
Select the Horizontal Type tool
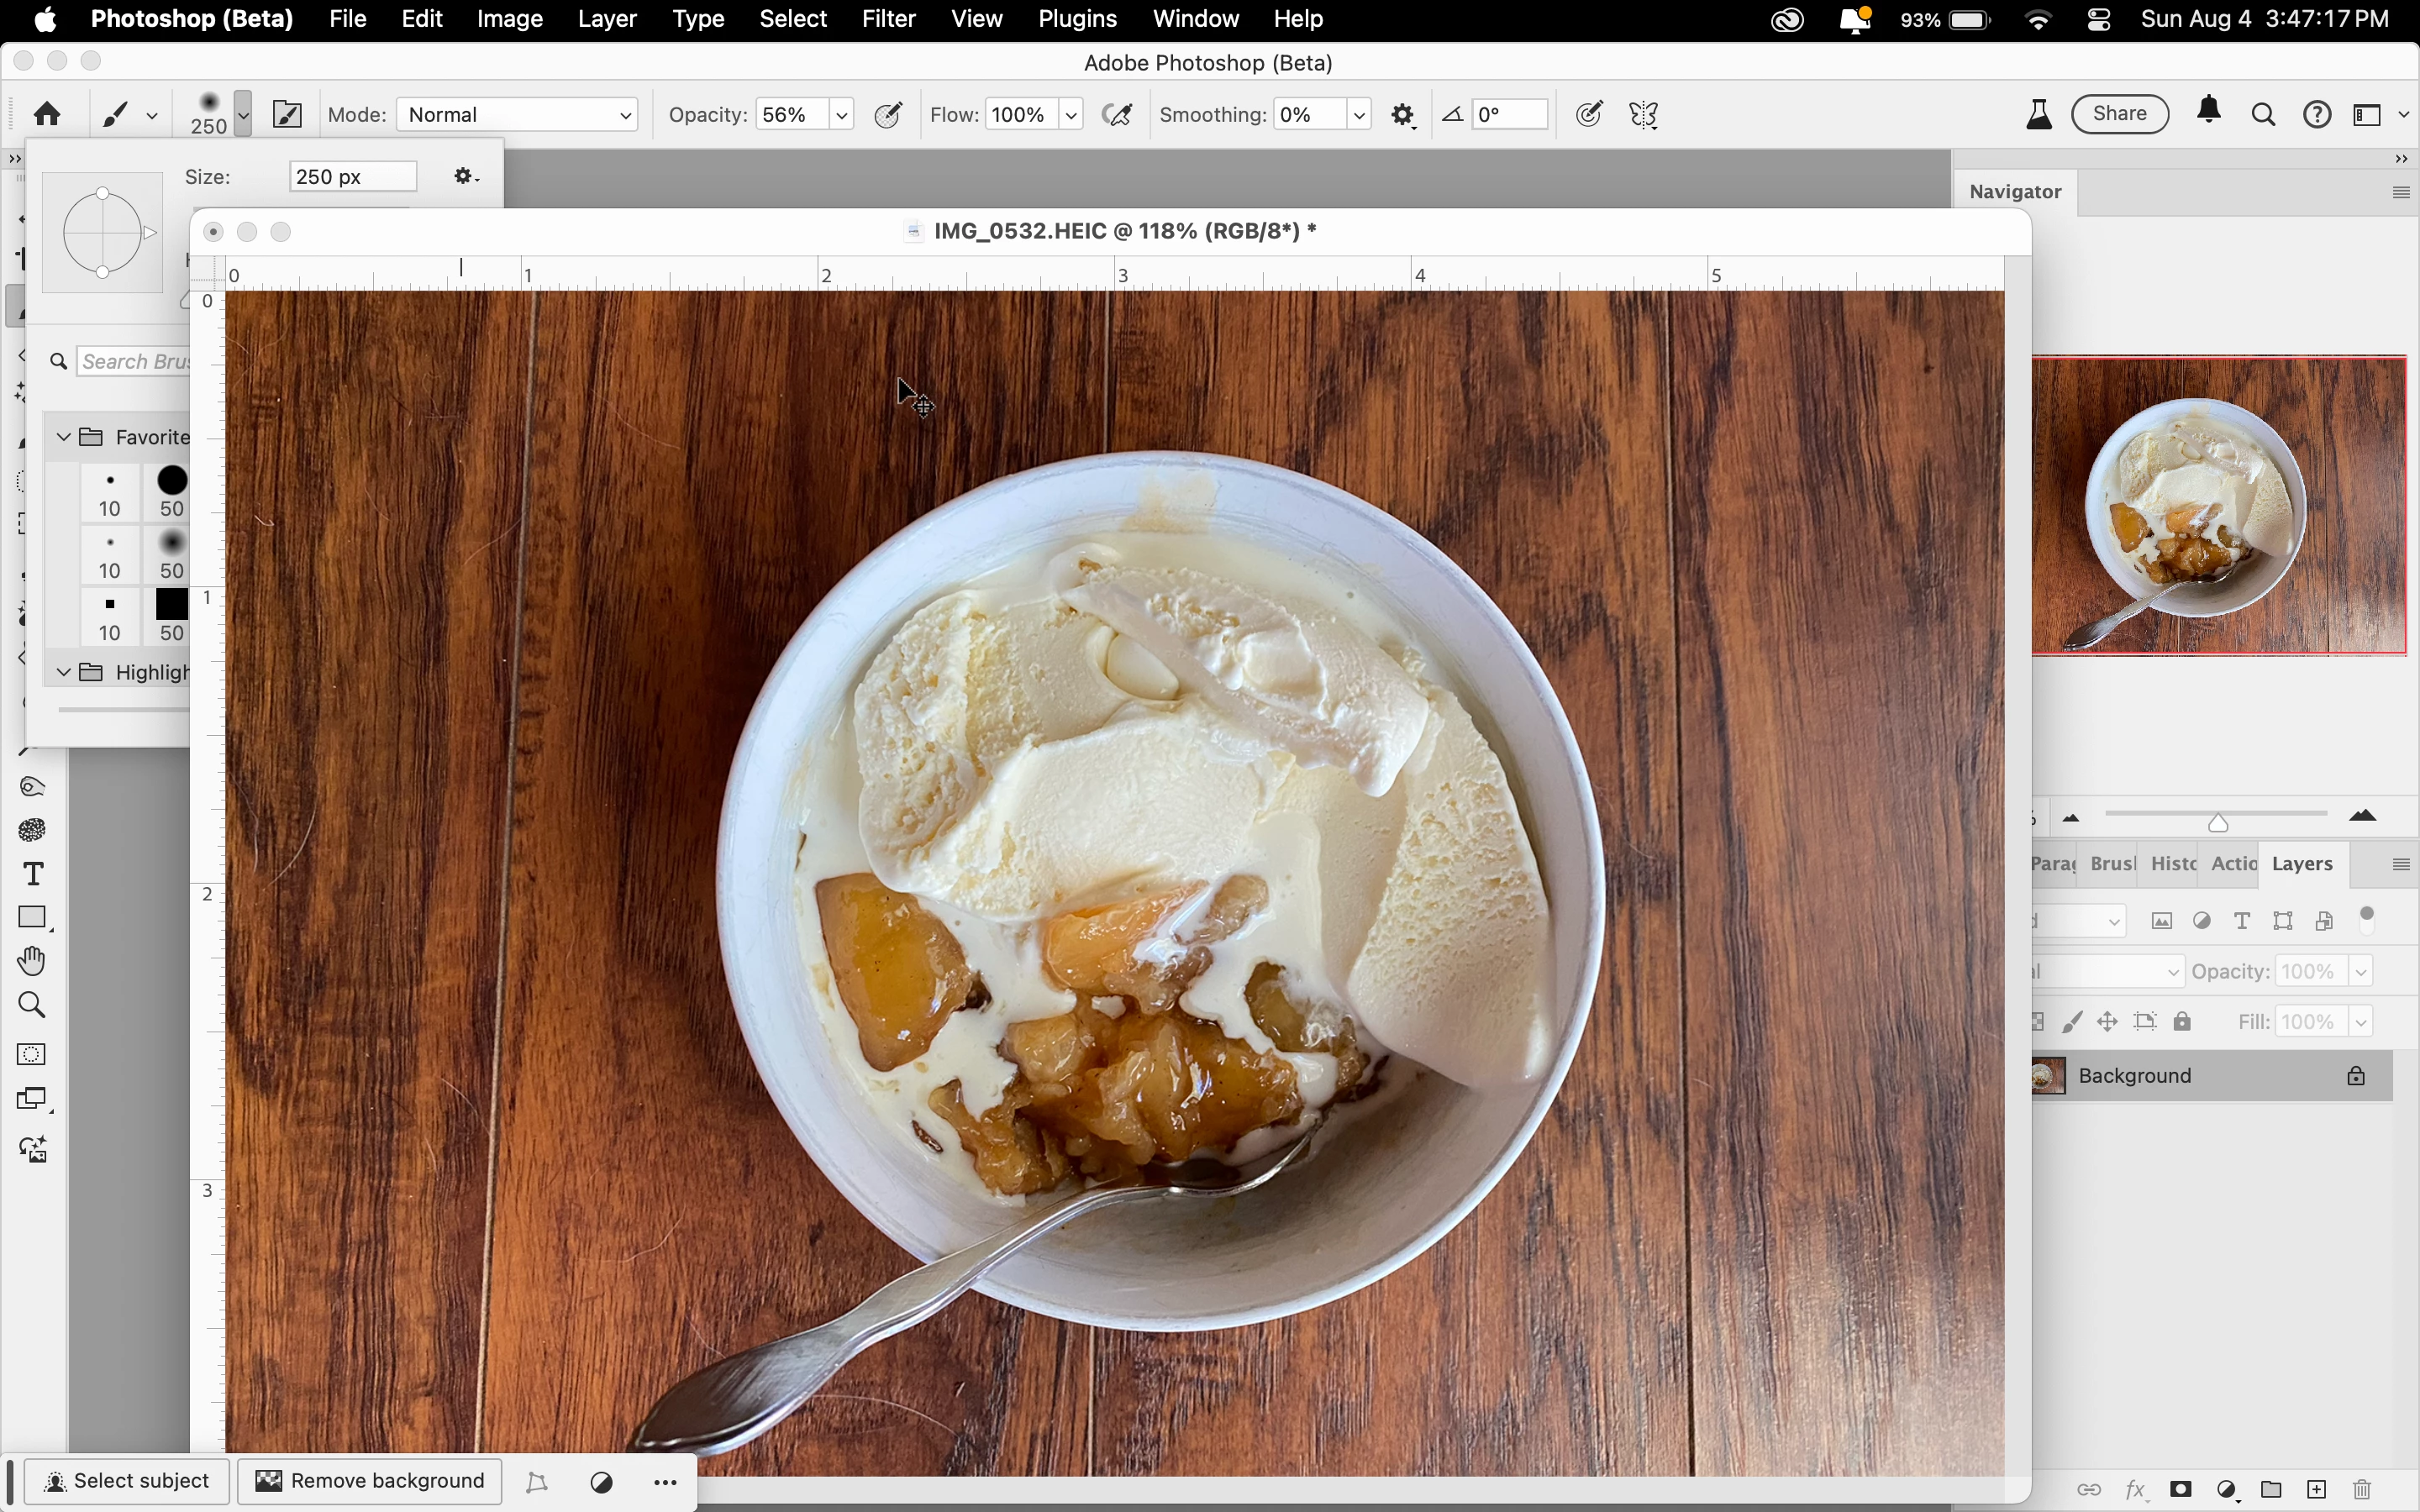coord(33,874)
